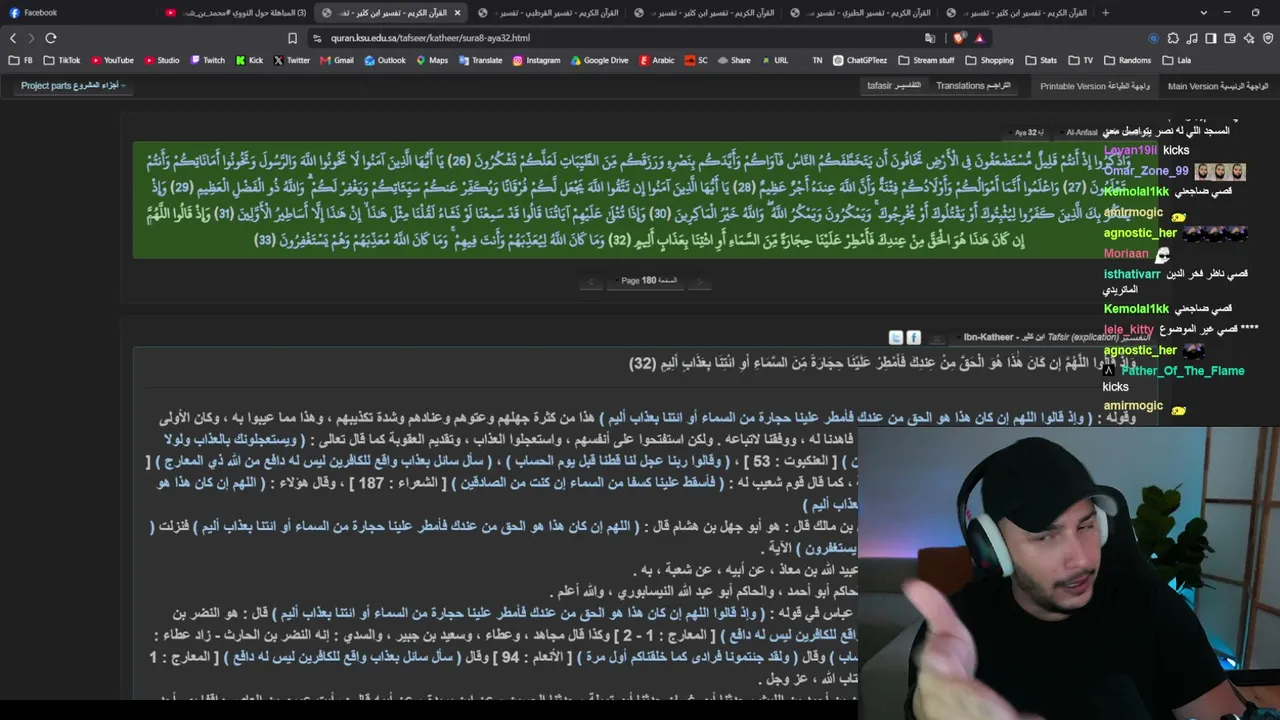Open the Printable Version link
Viewport: 1280px width, 720px height.
click(x=1095, y=86)
